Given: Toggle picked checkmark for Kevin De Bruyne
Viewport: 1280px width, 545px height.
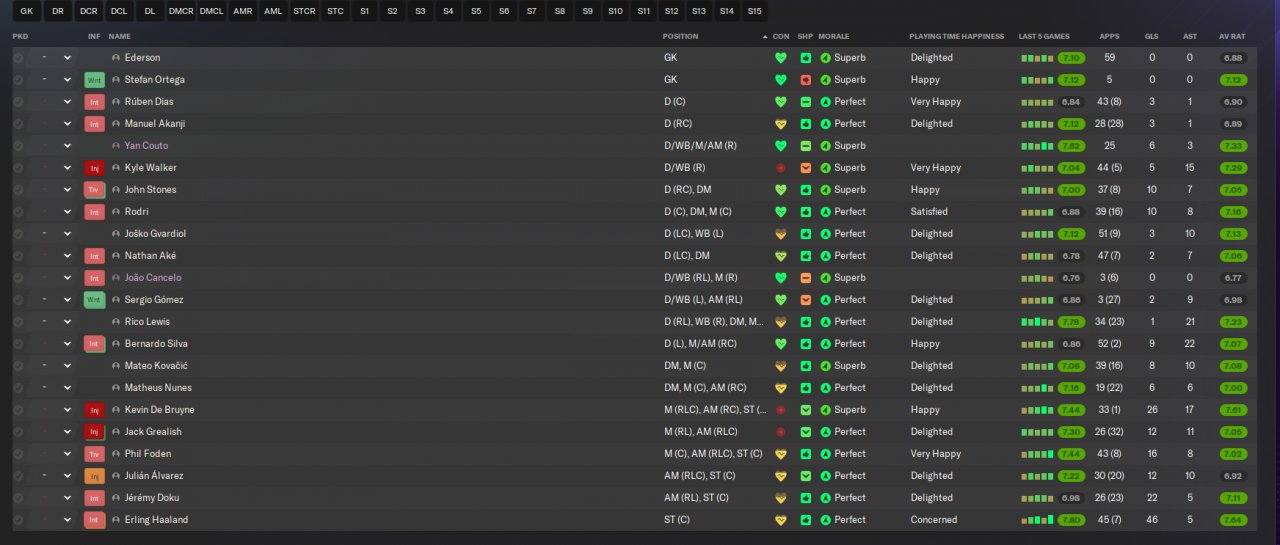Looking at the screenshot, I should 18,410.
